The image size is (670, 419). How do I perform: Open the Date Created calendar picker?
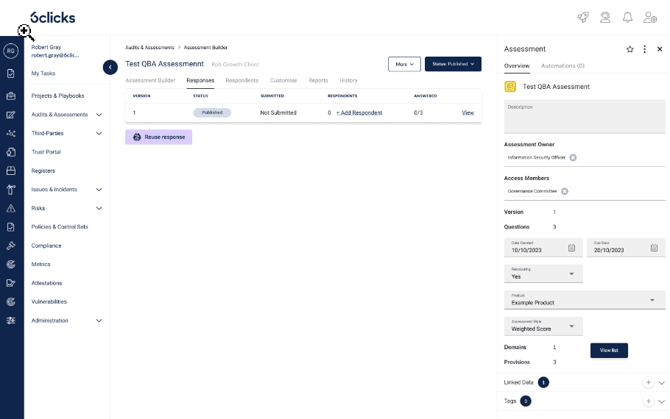pyautogui.click(x=572, y=248)
